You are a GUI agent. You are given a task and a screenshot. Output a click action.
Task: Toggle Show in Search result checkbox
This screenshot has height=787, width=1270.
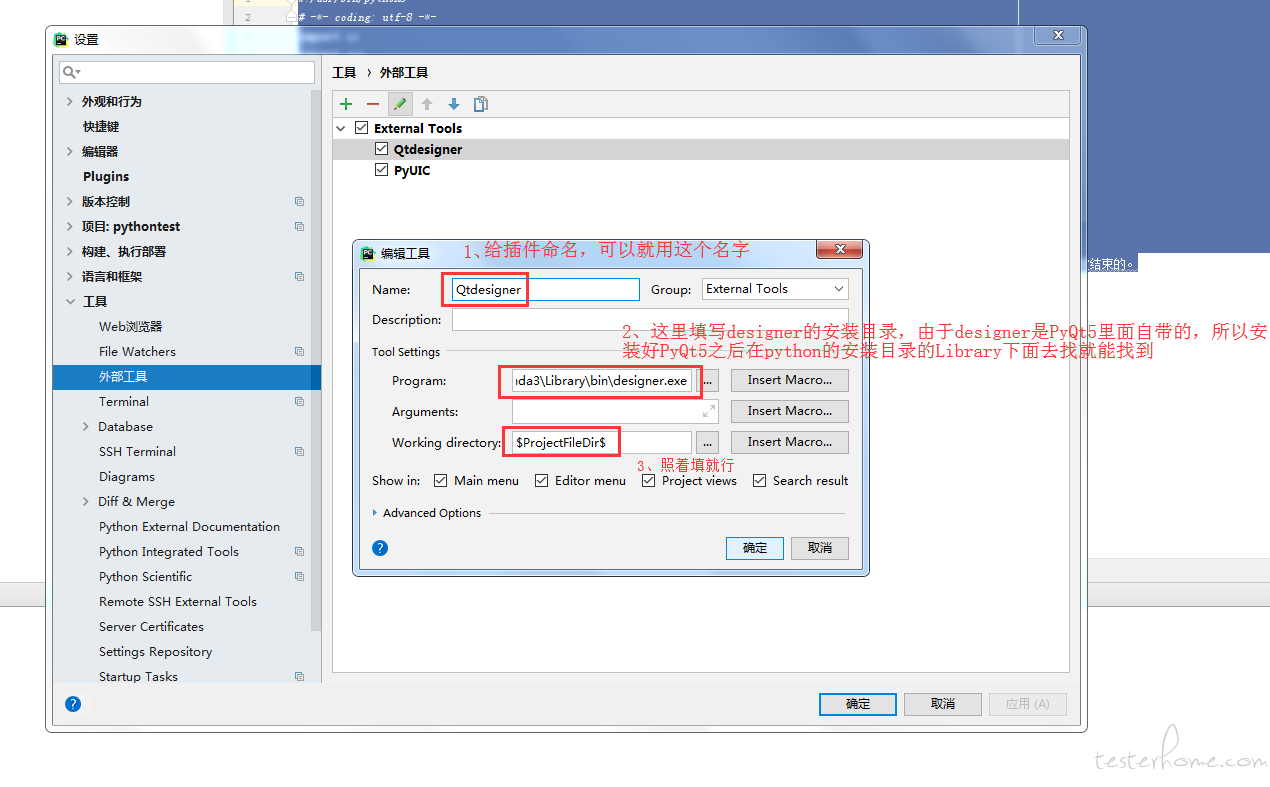click(x=759, y=480)
